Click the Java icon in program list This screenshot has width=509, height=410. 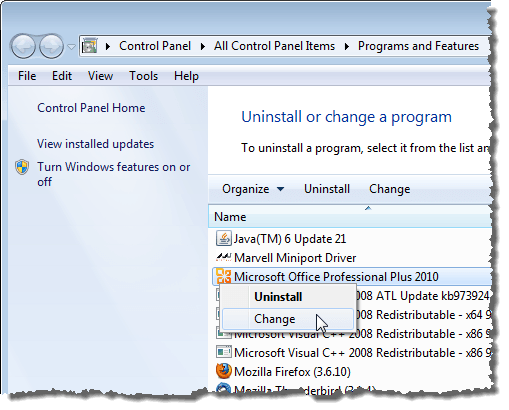click(224, 239)
